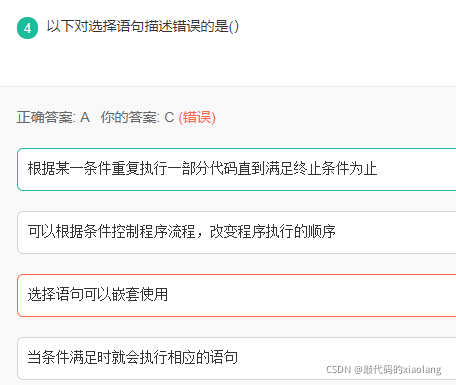Click the empty parentheses in the question
Screen dimensions: 456x385
point(234,26)
